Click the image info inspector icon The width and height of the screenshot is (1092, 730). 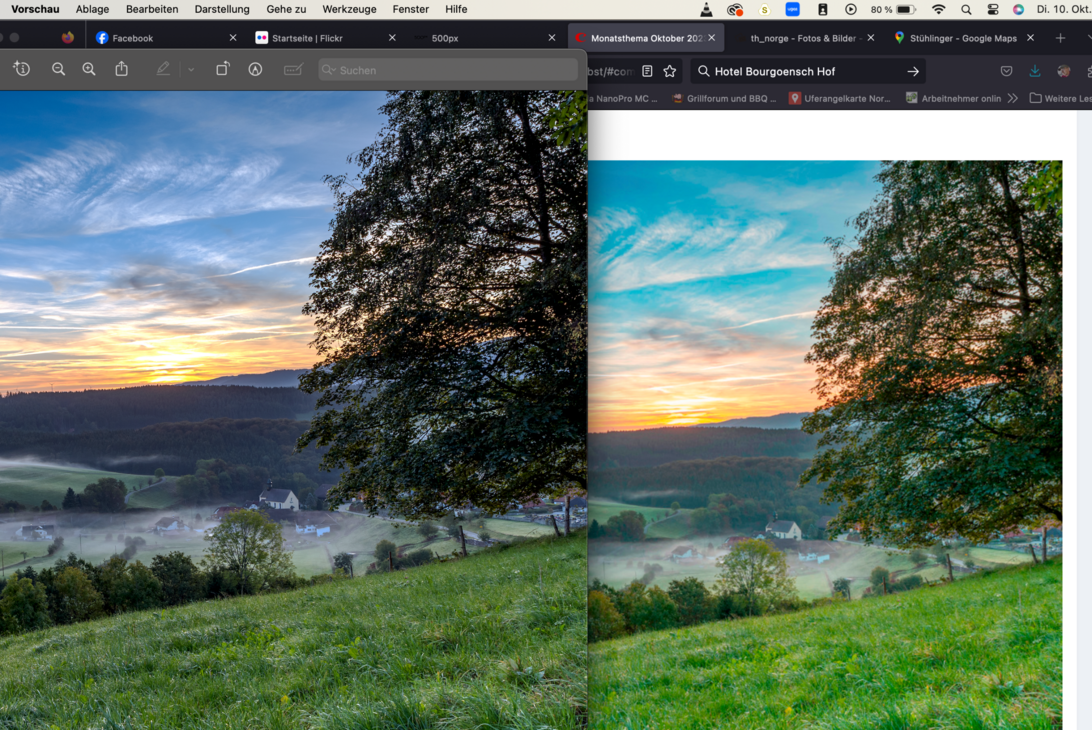[22, 70]
